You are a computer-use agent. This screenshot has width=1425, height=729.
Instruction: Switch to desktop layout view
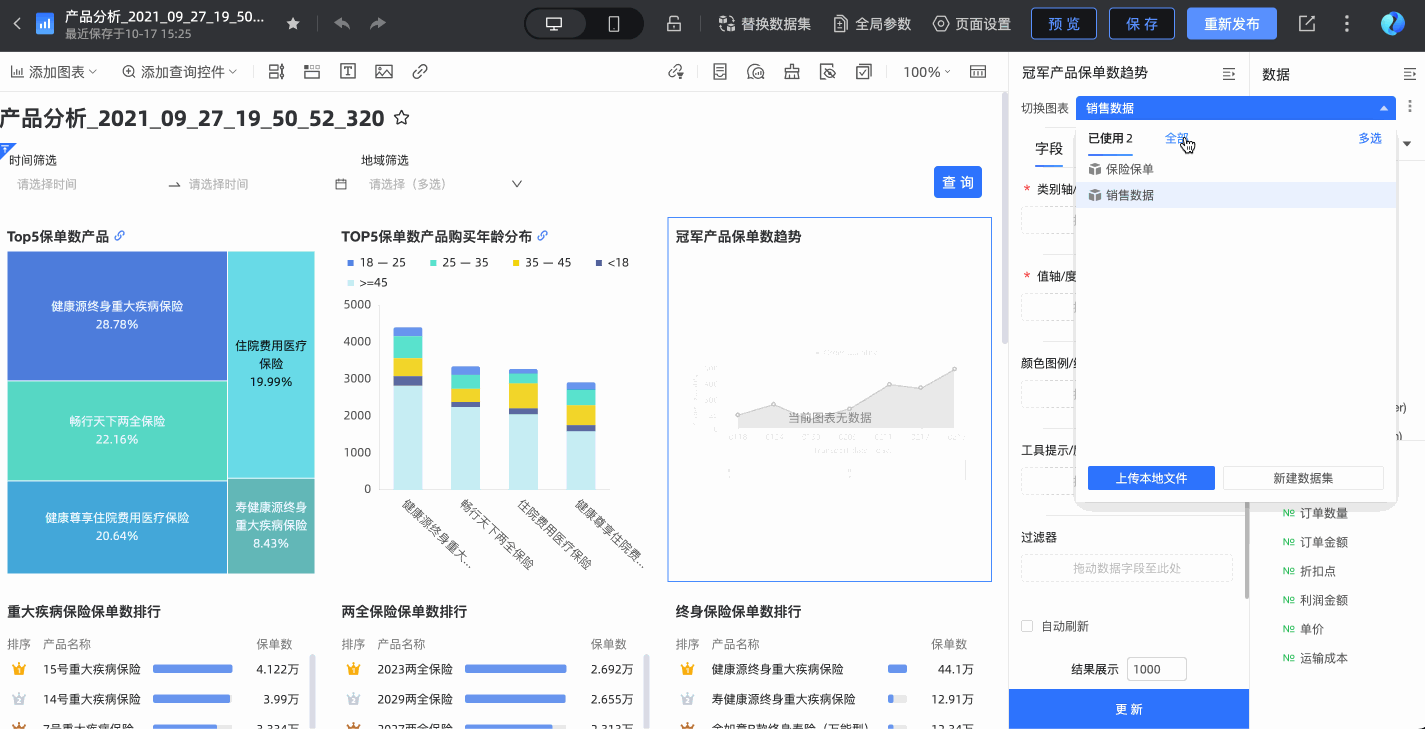click(x=554, y=23)
